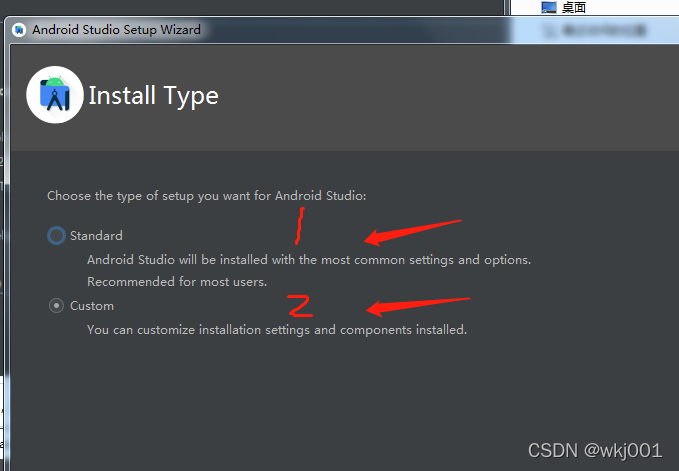Image resolution: width=679 pixels, height=471 pixels.
Task: Select the Standard install type radio button
Action: click(56, 236)
